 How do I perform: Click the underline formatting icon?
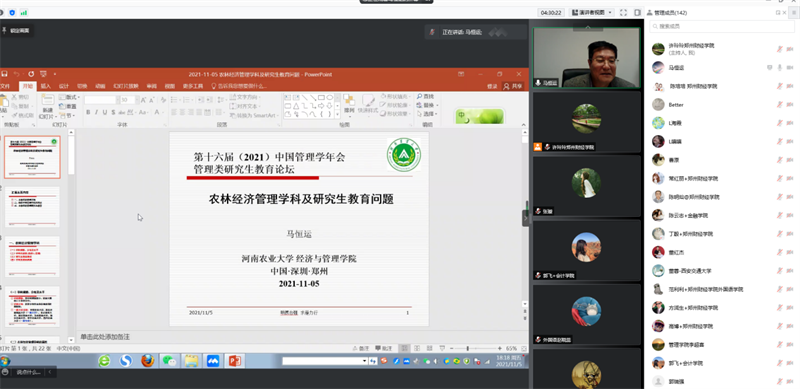coord(105,112)
